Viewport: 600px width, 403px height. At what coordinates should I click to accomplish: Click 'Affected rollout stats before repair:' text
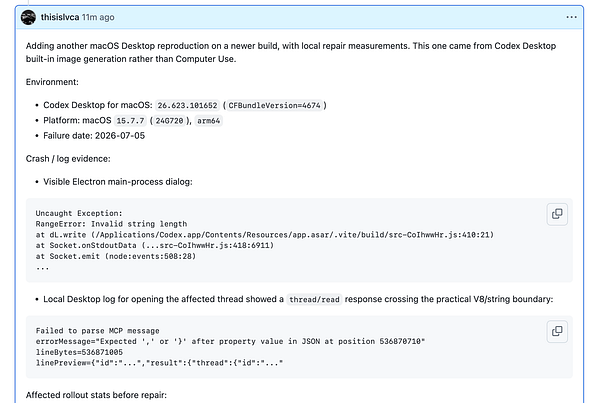[x=96, y=395]
